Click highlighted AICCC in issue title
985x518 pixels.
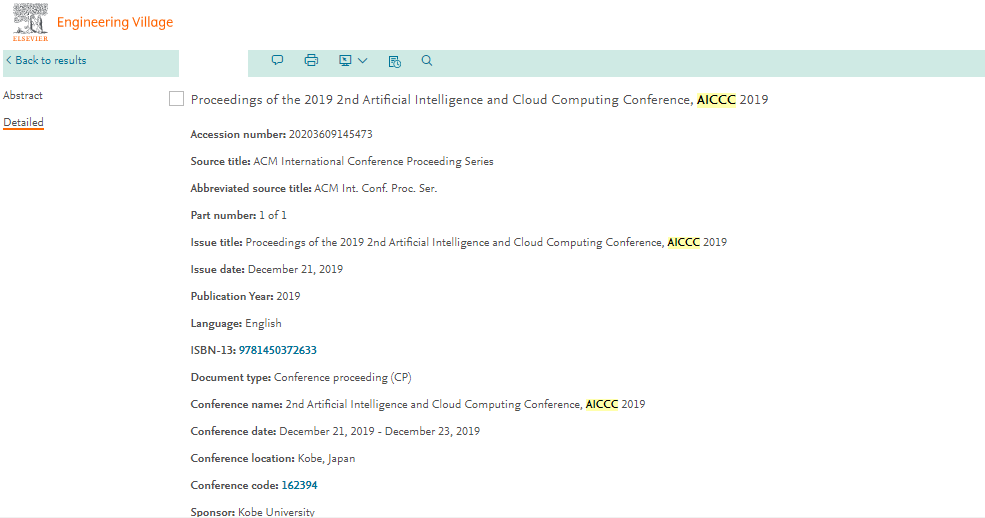pyautogui.click(x=683, y=242)
